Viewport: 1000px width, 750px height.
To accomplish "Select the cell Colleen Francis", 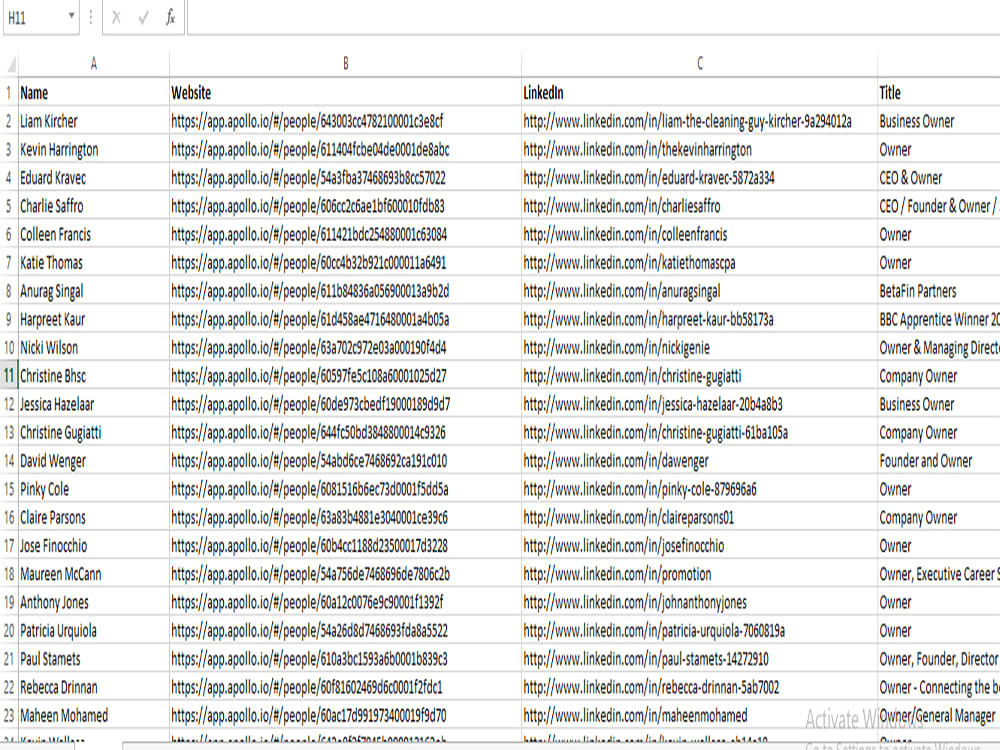I will [94, 234].
